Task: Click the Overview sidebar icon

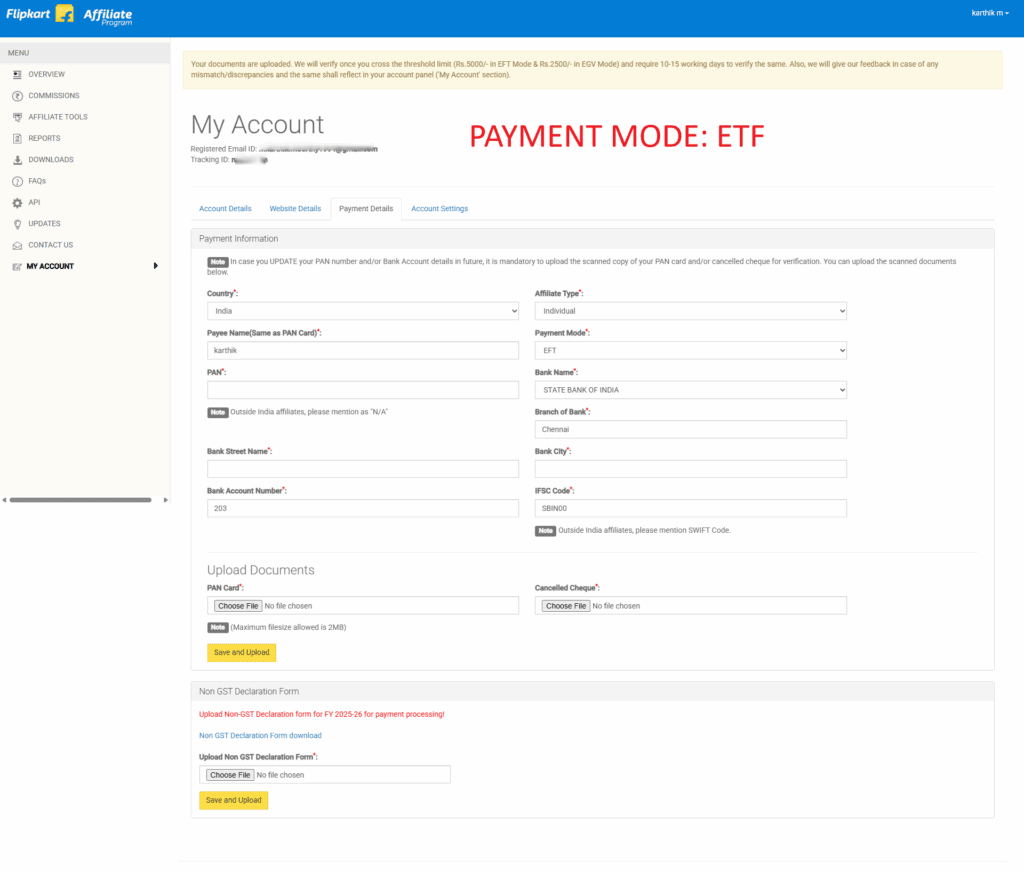Action: (x=18, y=74)
